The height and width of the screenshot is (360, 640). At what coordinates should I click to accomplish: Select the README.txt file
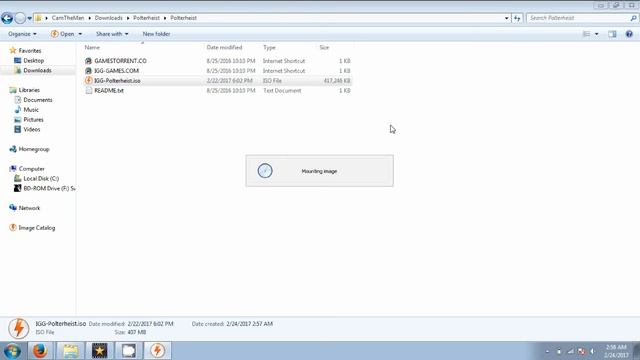pyautogui.click(x=109, y=91)
